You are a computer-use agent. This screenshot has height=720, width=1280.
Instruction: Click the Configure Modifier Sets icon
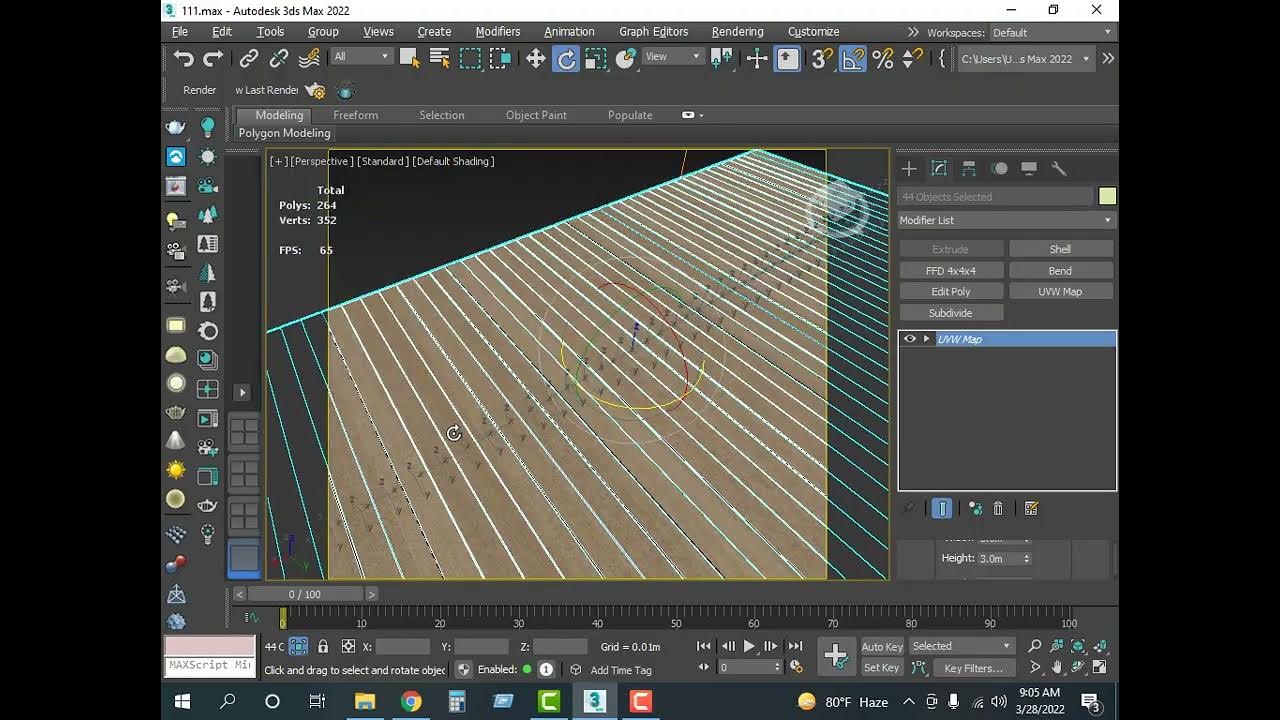point(1031,509)
